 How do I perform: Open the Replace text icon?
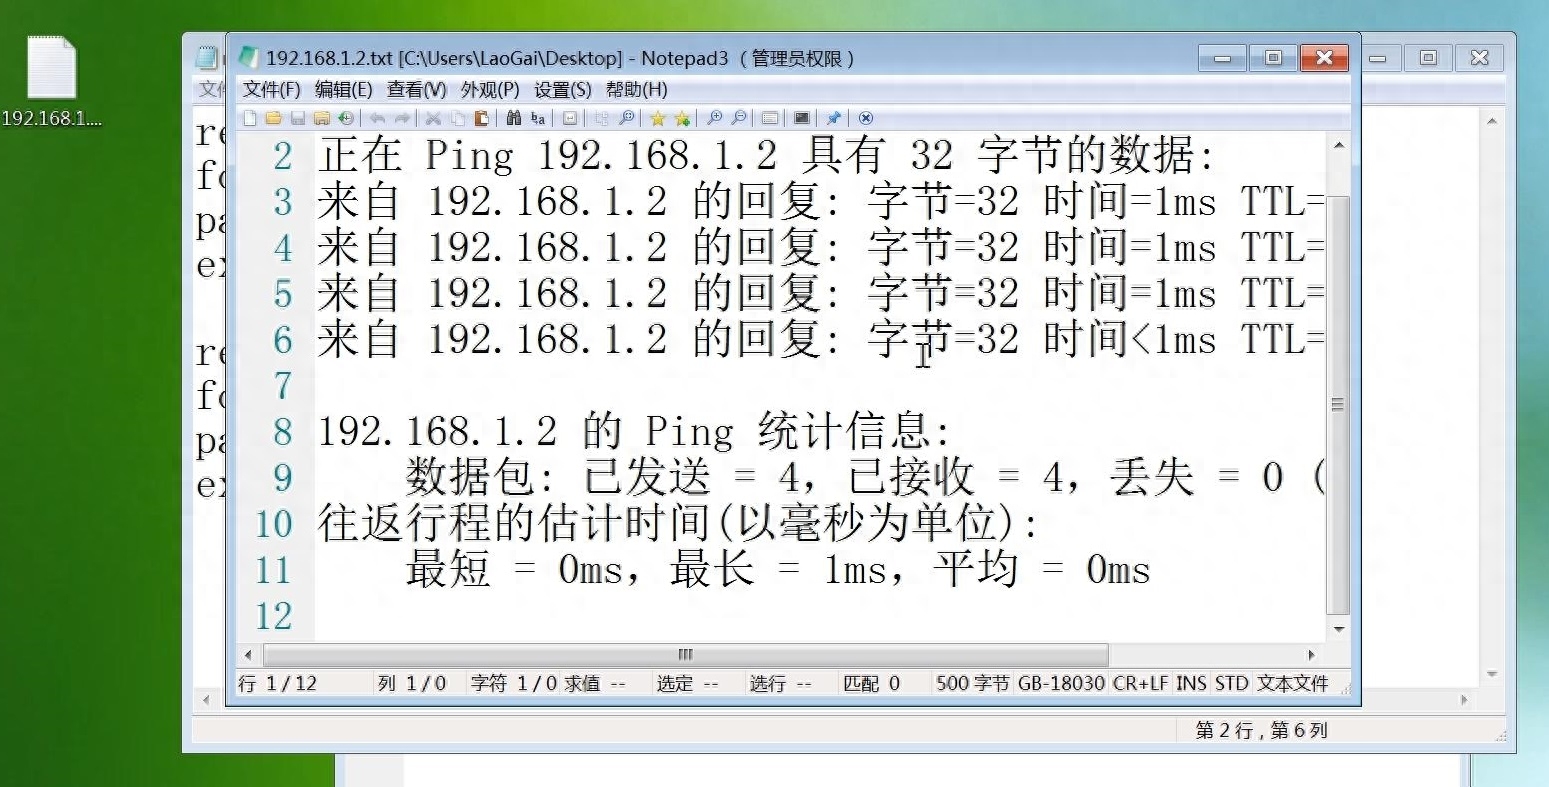click(538, 118)
